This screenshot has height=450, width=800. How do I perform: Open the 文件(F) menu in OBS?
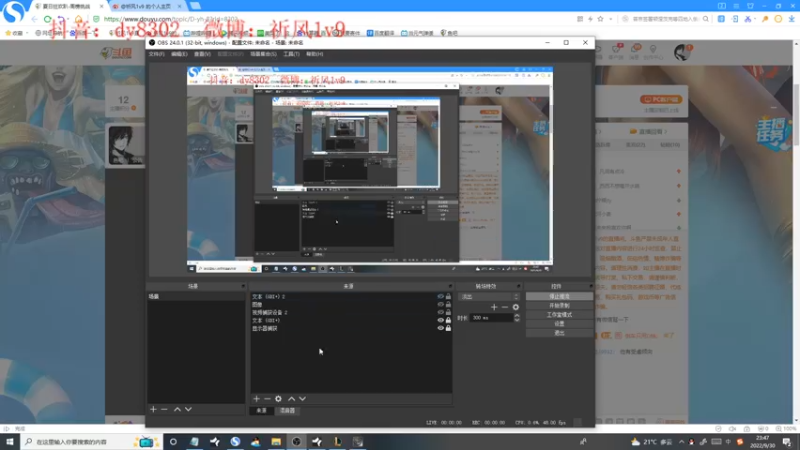156,54
